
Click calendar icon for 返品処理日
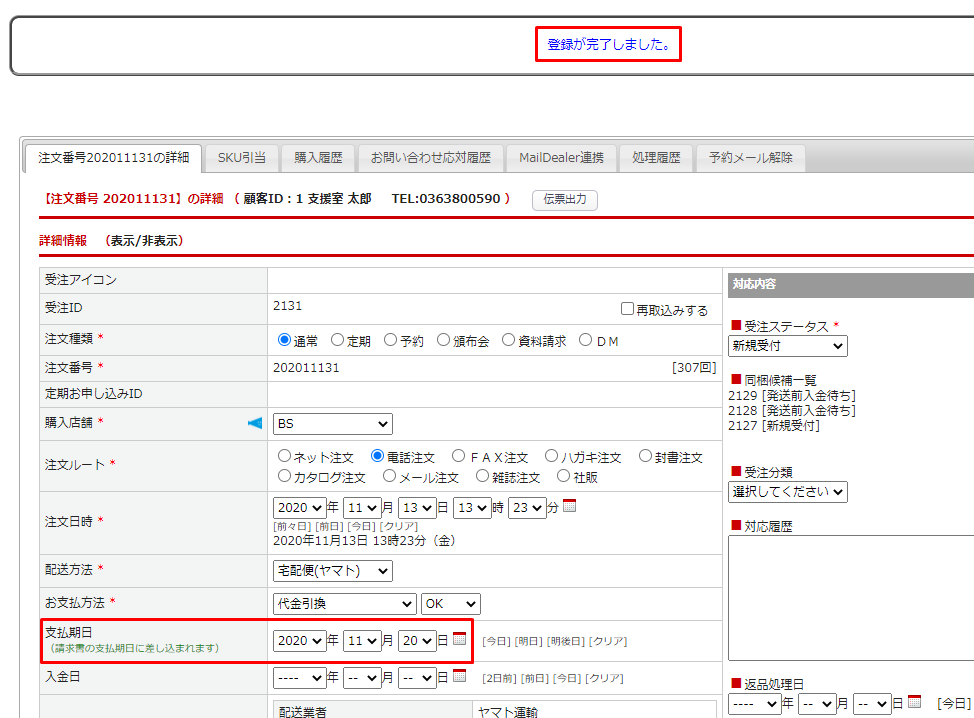914,702
